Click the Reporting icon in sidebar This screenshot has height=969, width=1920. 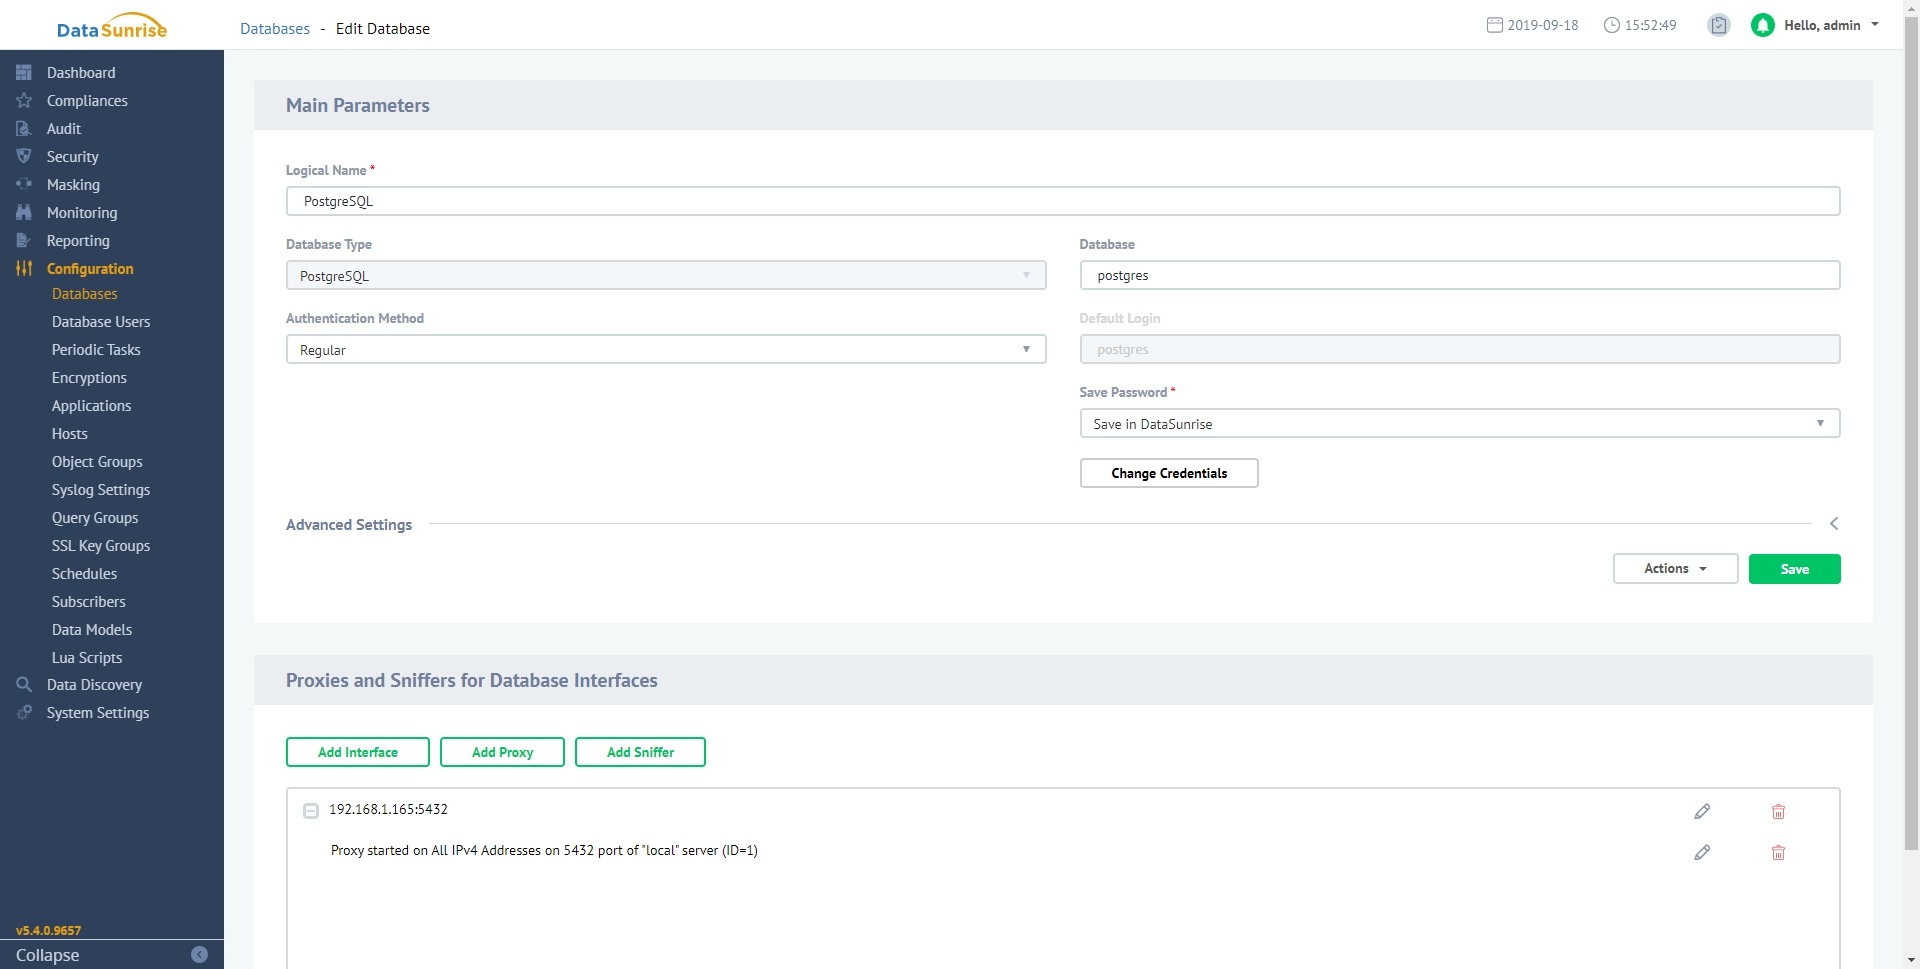(24, 240)
